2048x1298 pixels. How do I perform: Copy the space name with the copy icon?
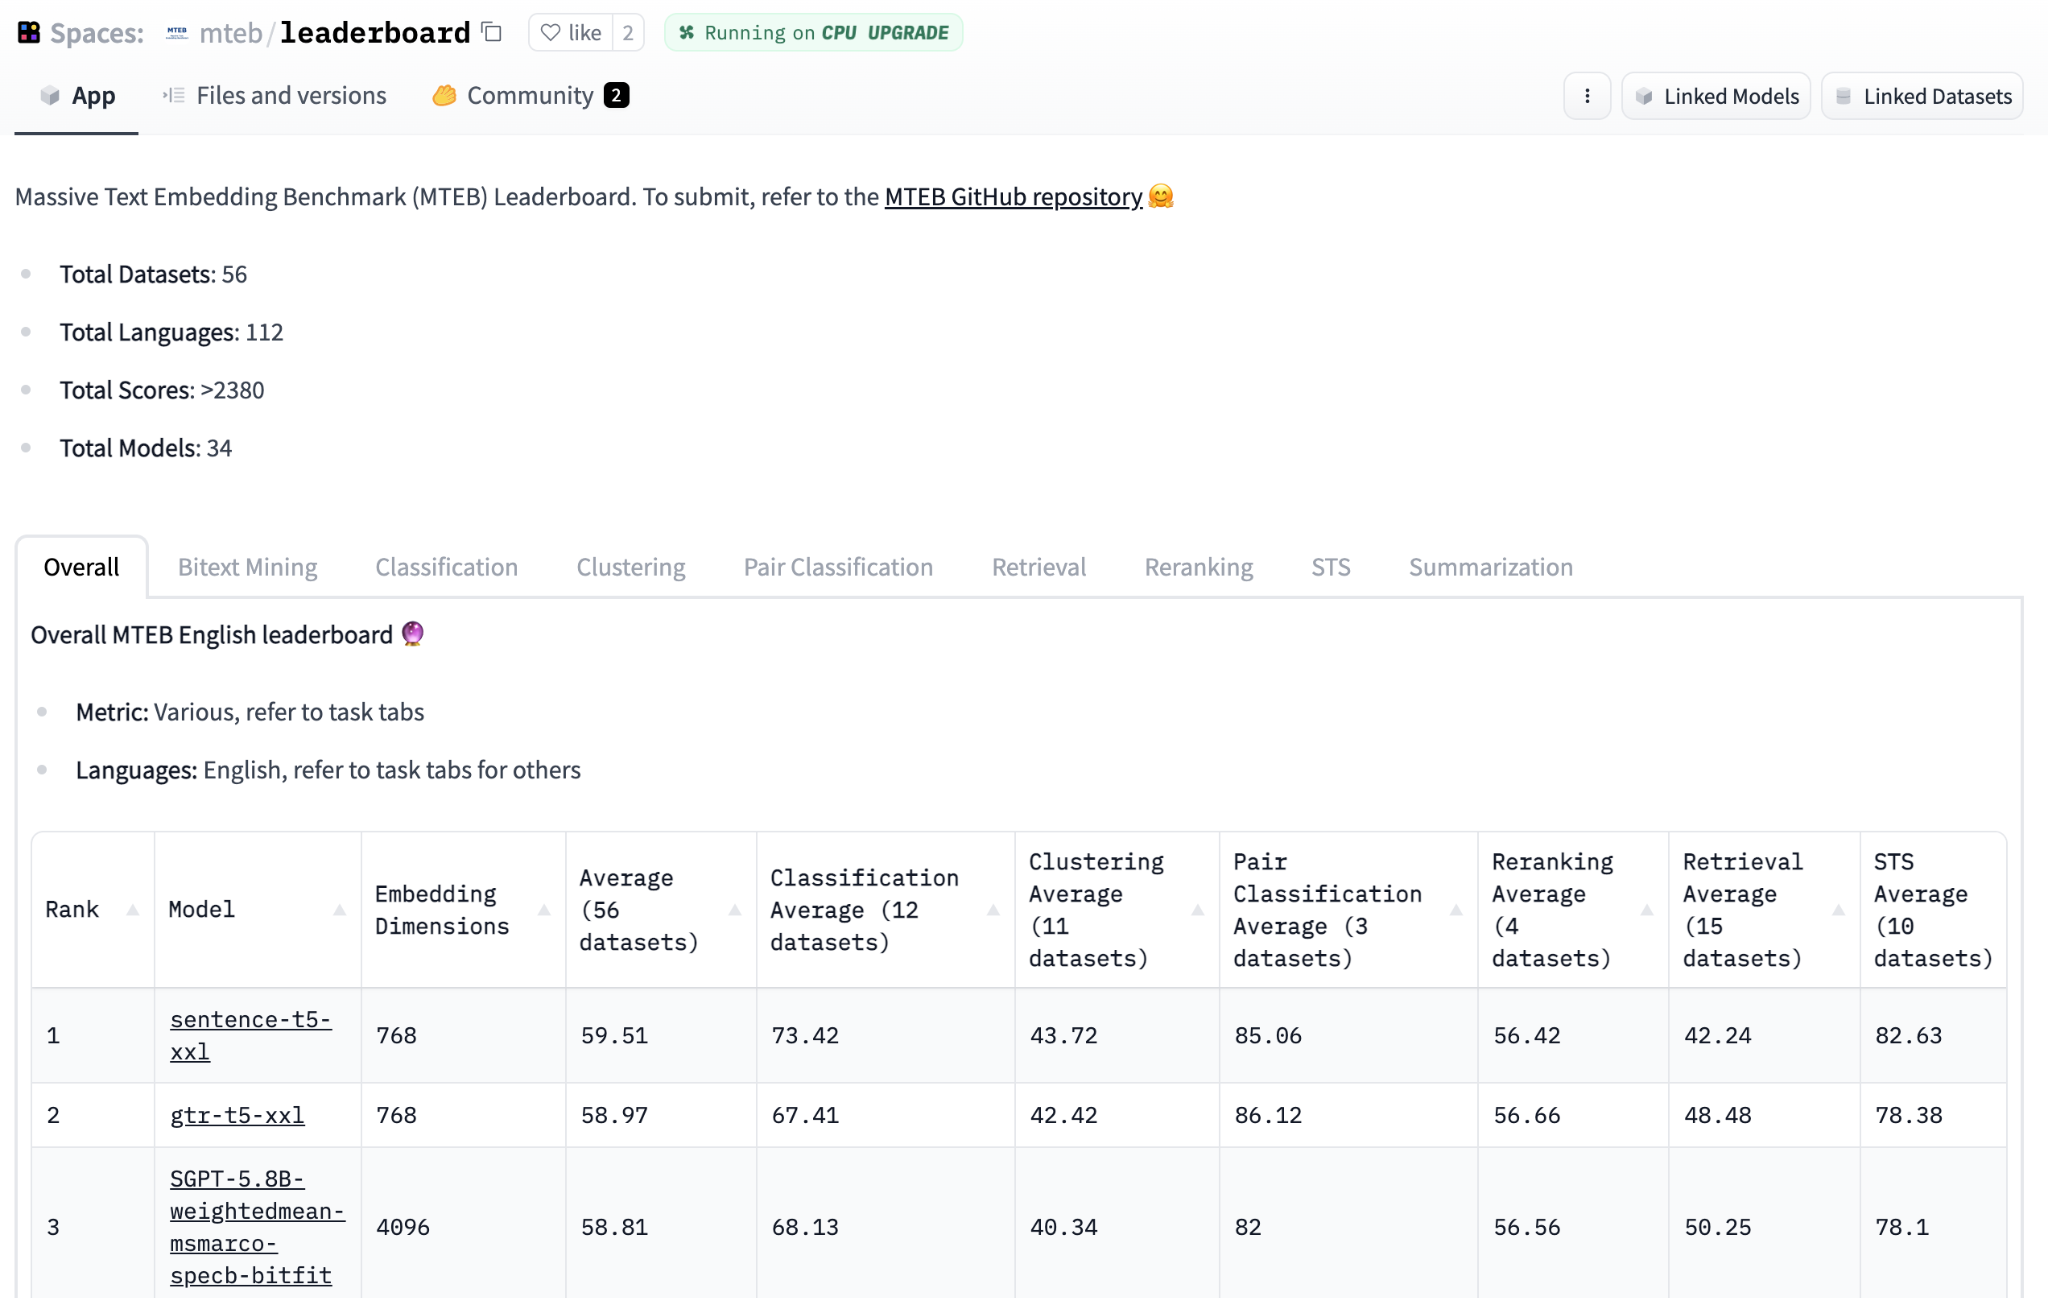pos(491,32)
